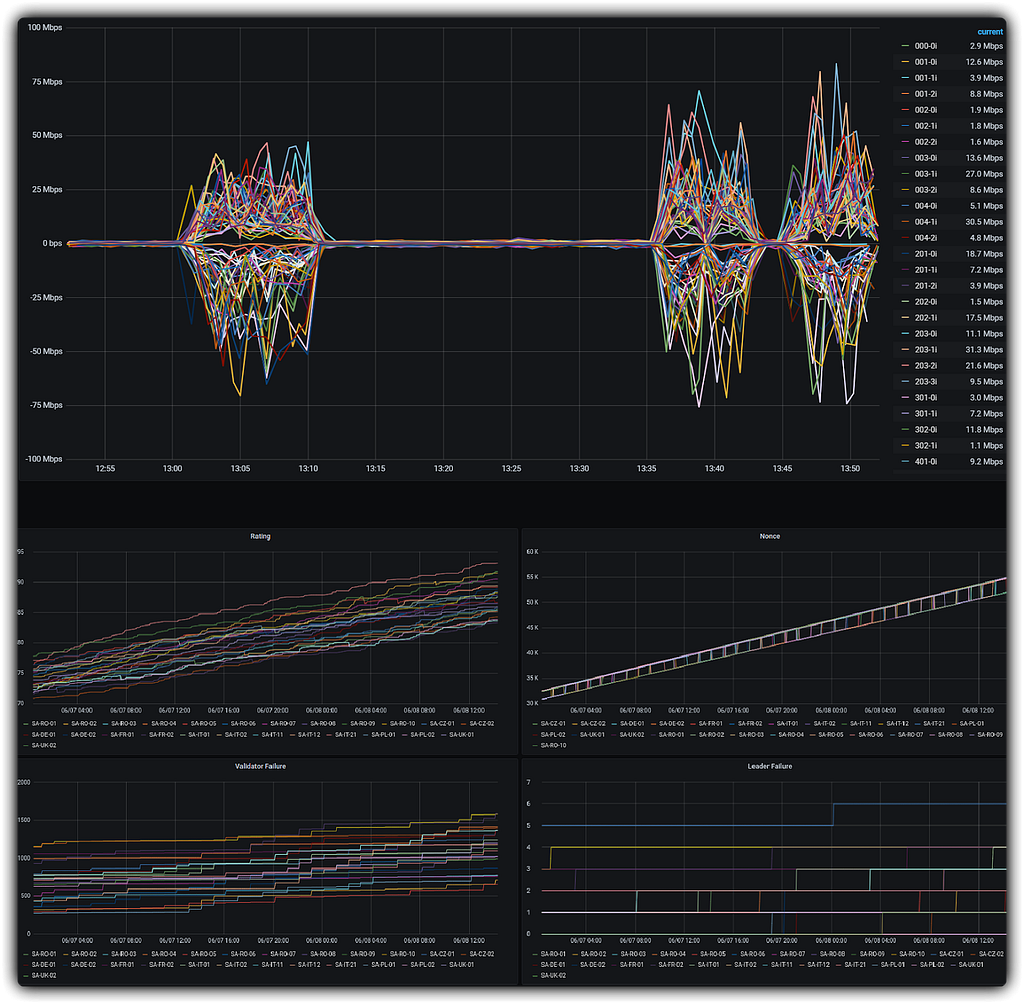The width and height of the screenshot is (1024, 1004).
Task: Select the 302-1i legend label
Action: click(x=925, y=445)
